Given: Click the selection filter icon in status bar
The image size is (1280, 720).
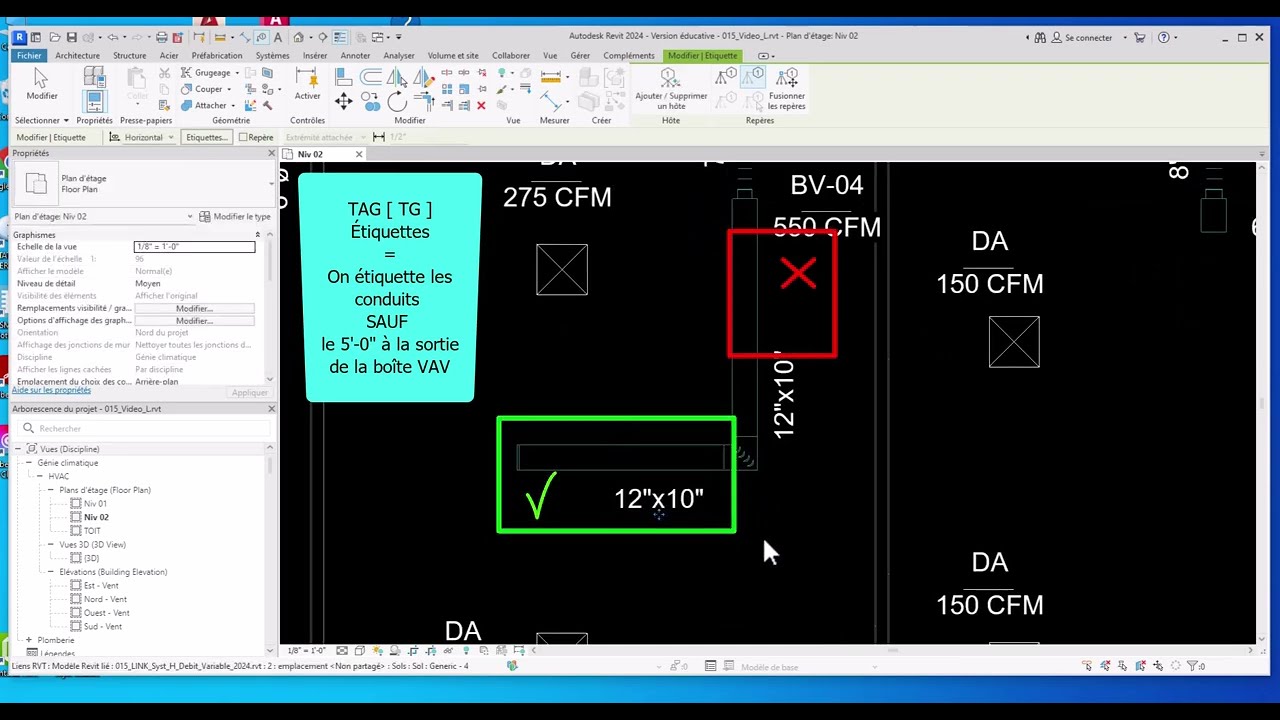Looking at the screenshot, I should (1192, 666).
